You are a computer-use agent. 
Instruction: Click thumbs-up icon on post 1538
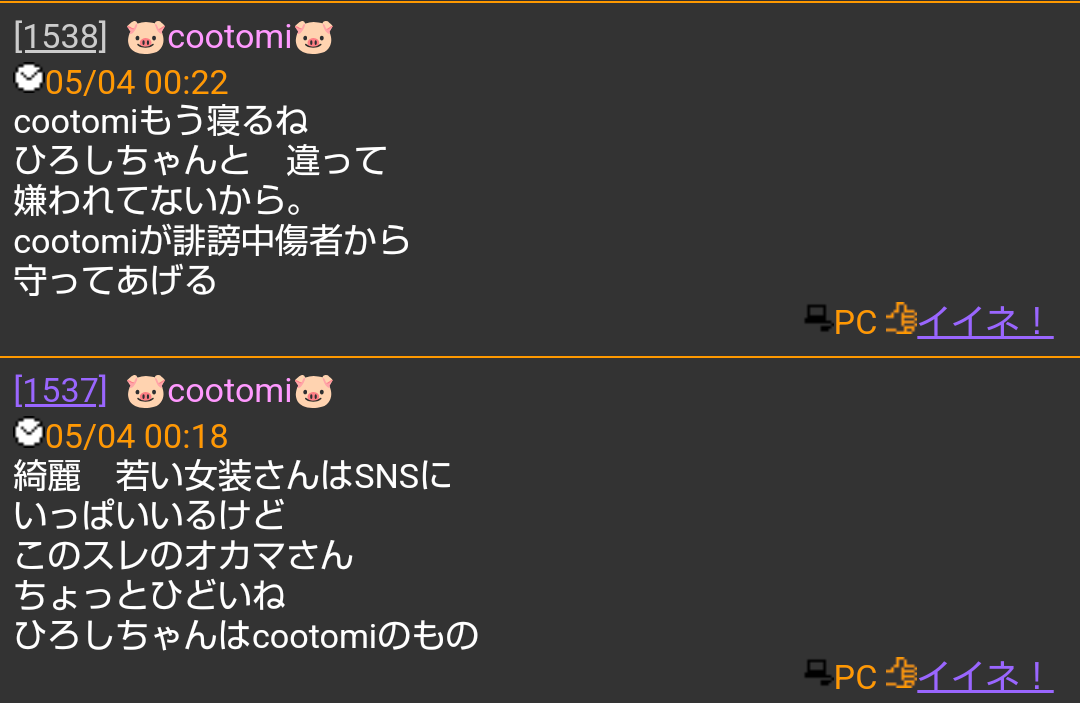901,319
